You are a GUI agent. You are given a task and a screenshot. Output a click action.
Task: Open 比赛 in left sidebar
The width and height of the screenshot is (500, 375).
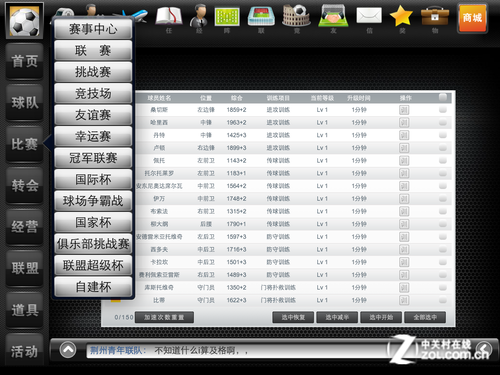tap(24, 144)
